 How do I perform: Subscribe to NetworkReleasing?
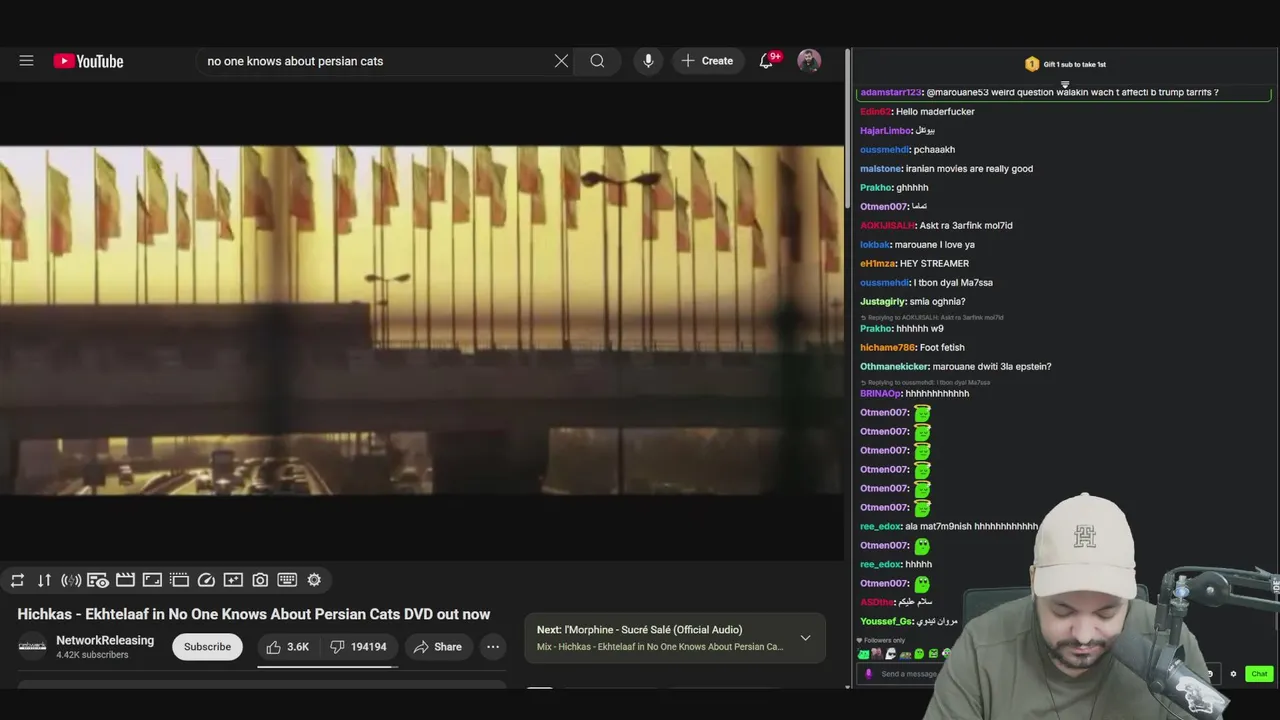[x=207, y=647]
